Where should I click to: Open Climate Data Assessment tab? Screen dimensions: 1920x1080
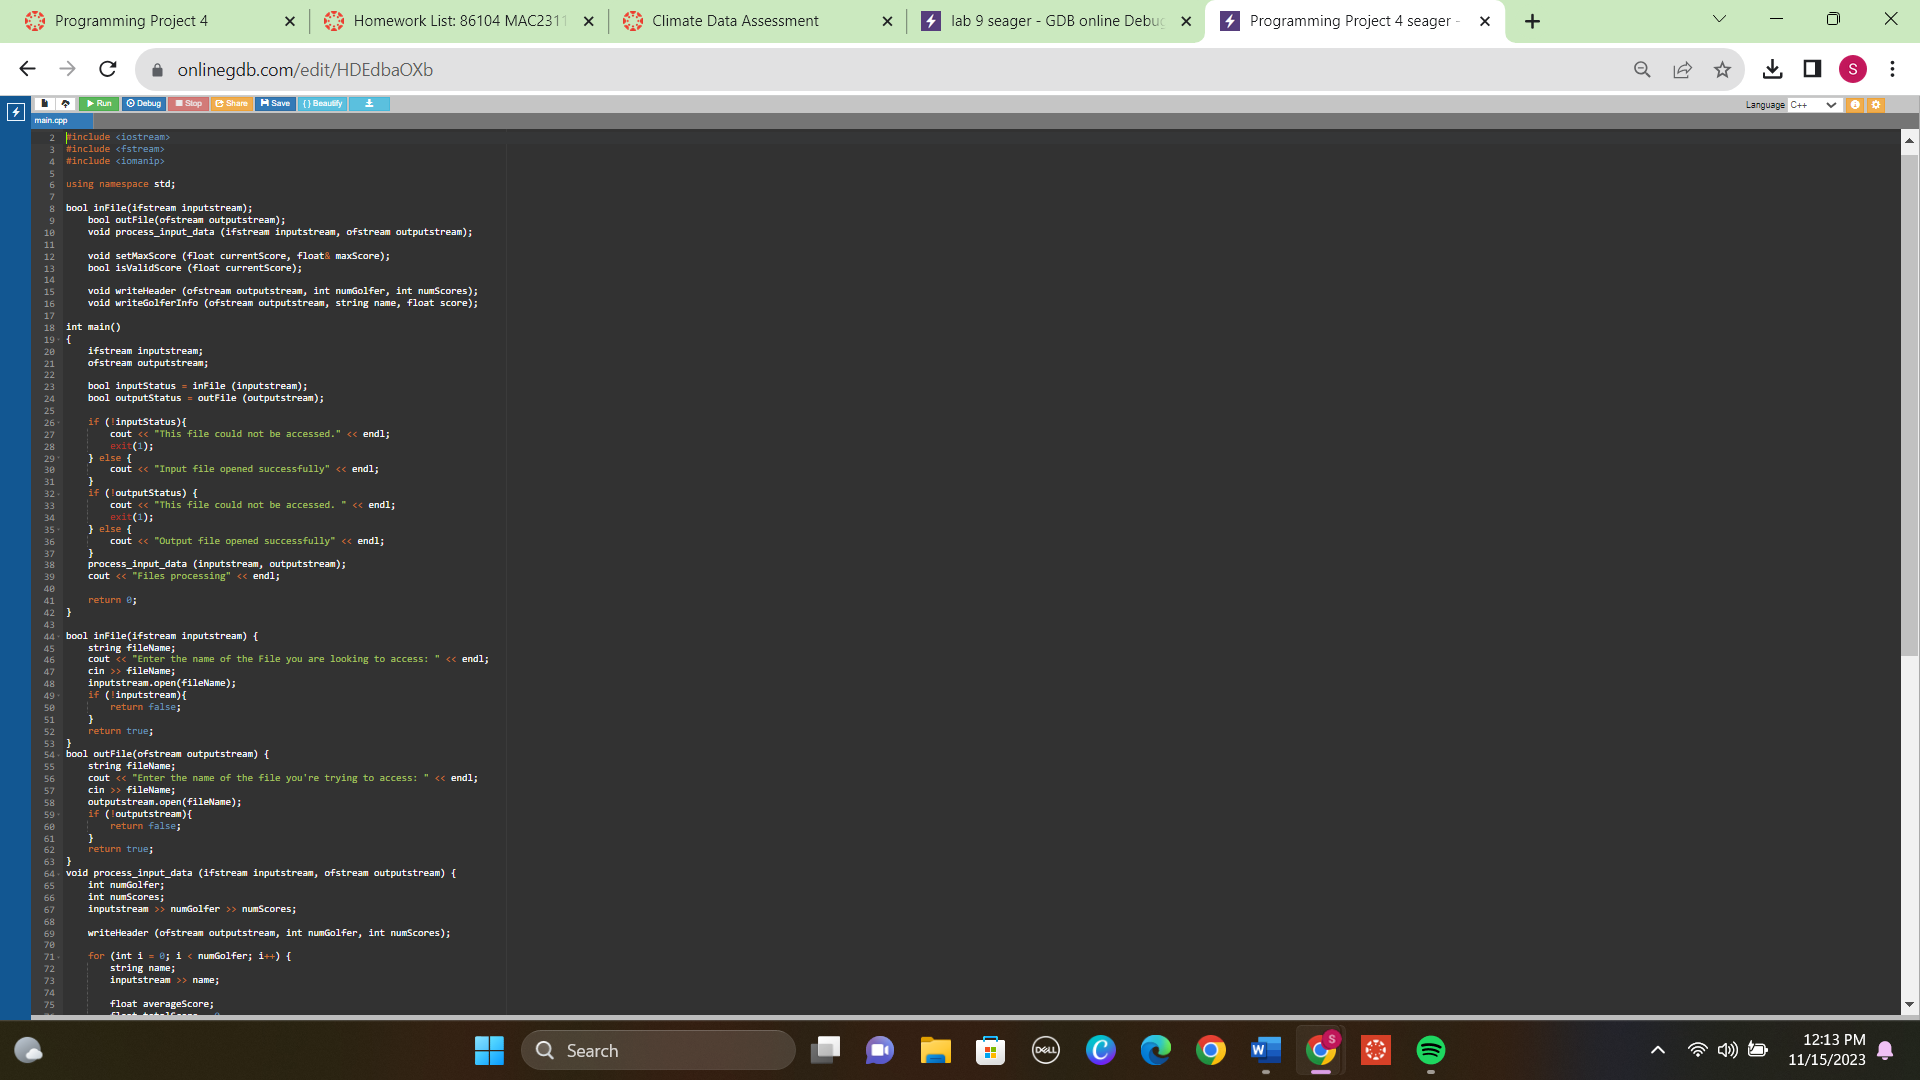(x=735, y=21)
